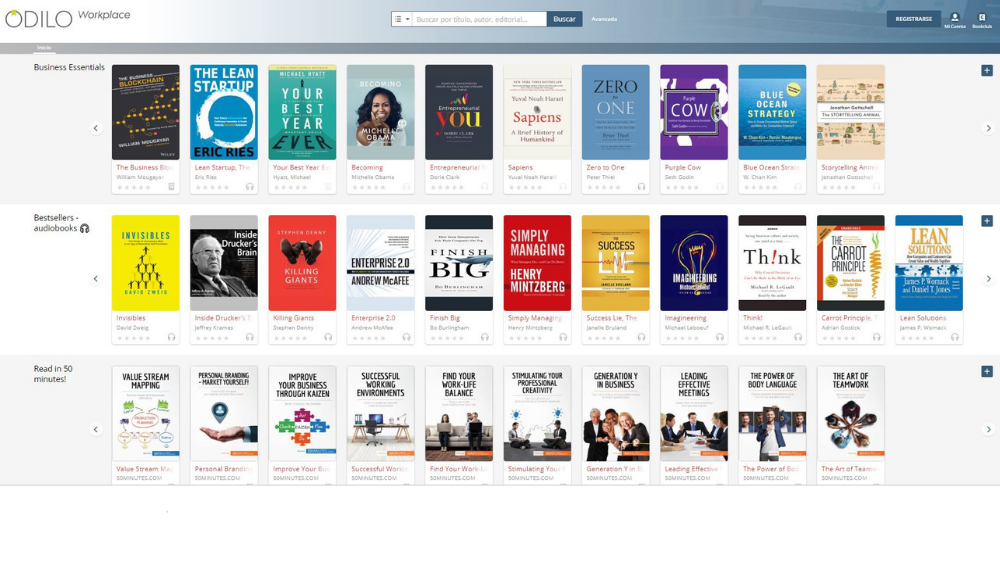Open Avanzada advanced search link
This screenshot has width=1000, height=565.
tap(604, 19)
